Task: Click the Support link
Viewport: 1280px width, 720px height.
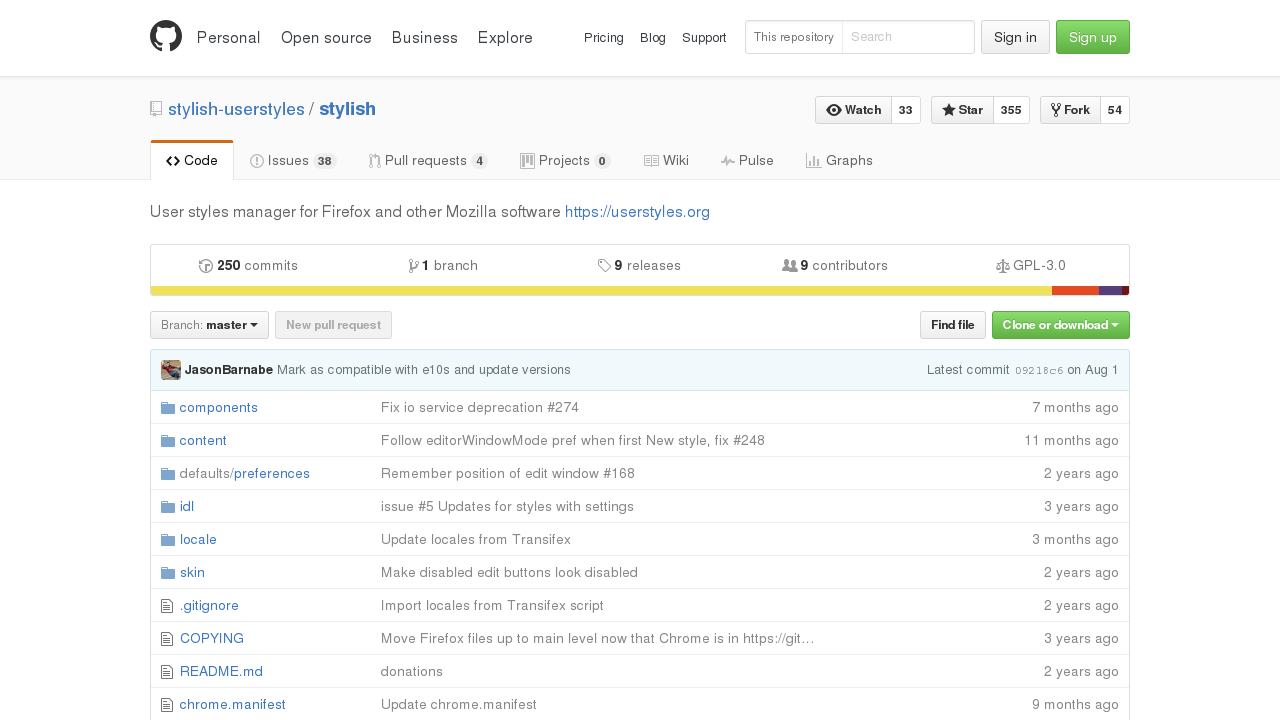Action: point(704,37)
